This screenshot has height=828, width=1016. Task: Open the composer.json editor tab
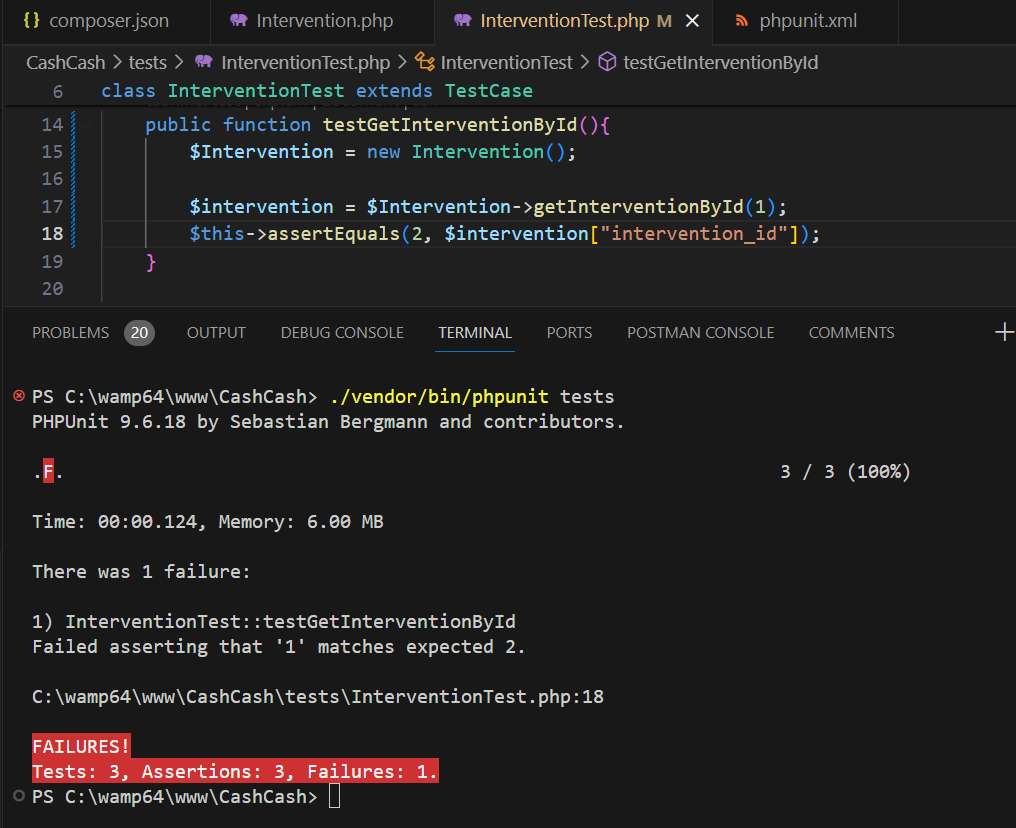pos(108,20)
